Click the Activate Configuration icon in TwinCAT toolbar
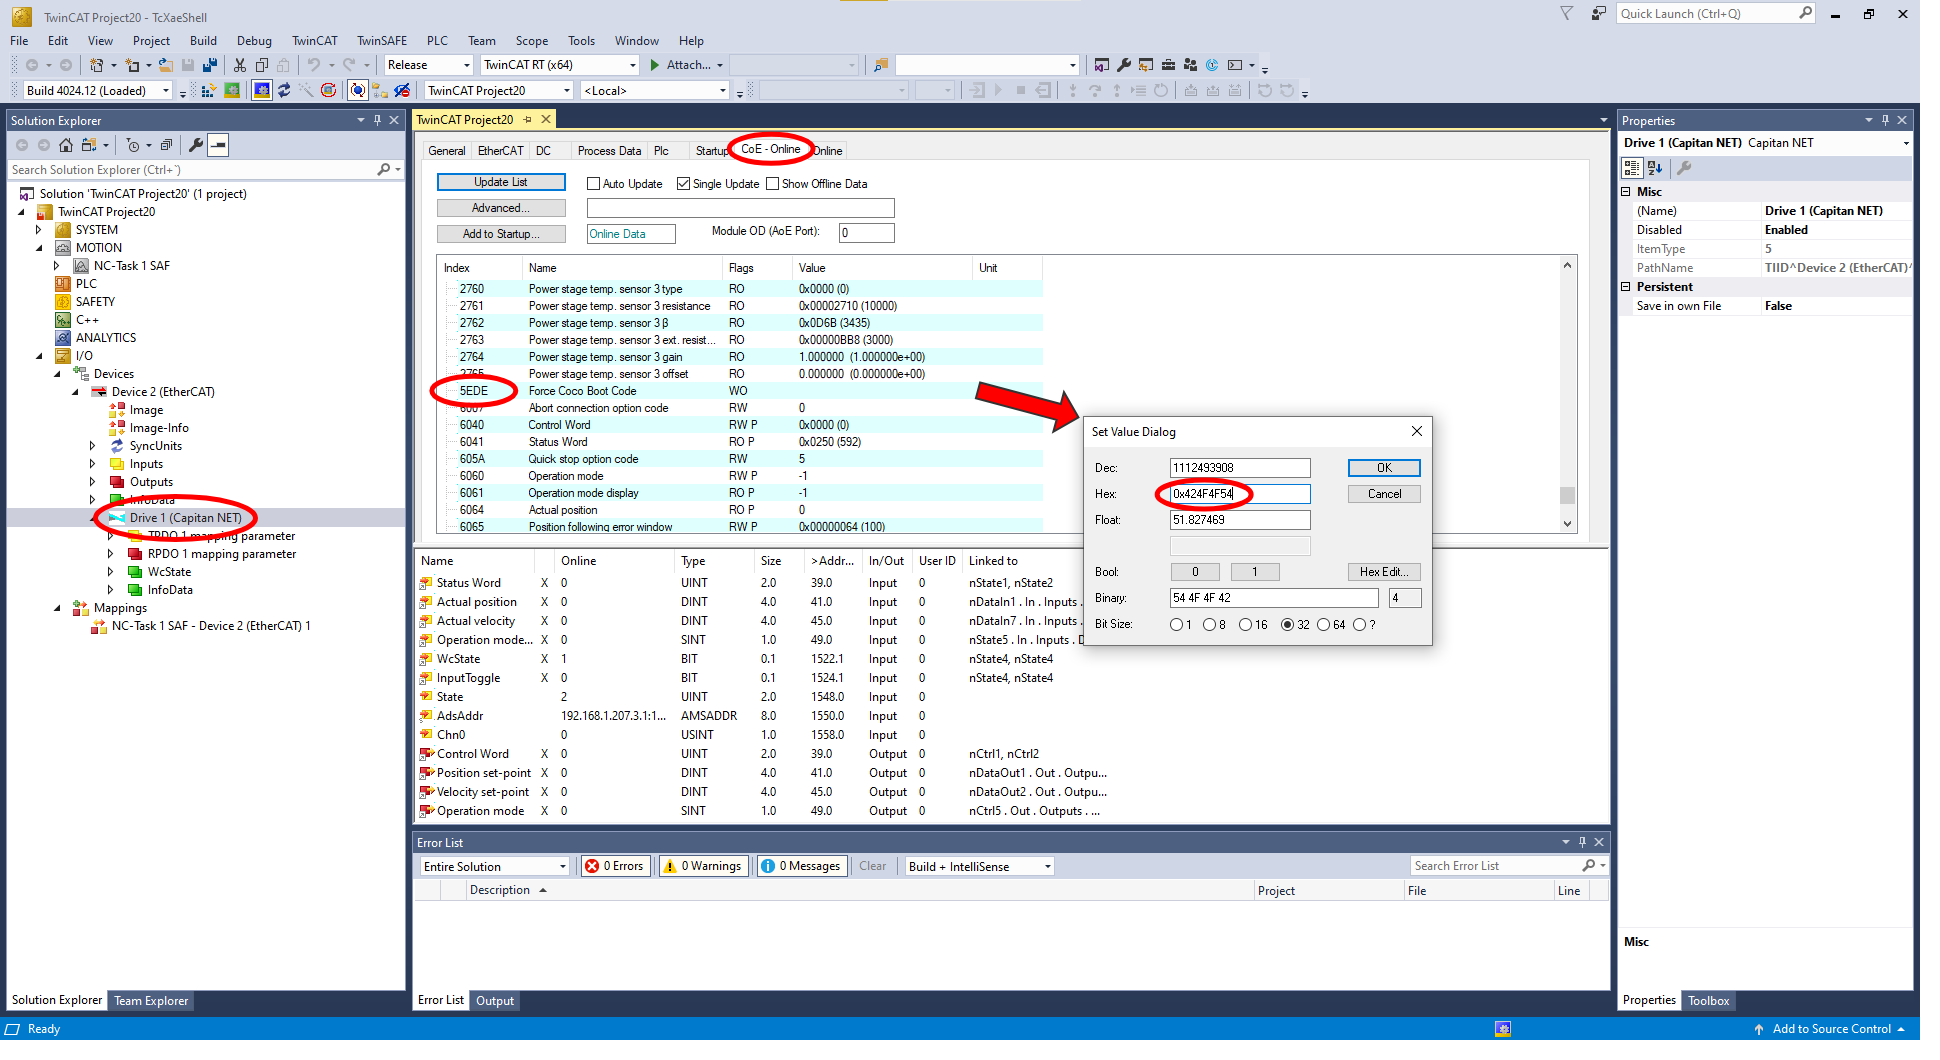 click(x=208, y=91)
